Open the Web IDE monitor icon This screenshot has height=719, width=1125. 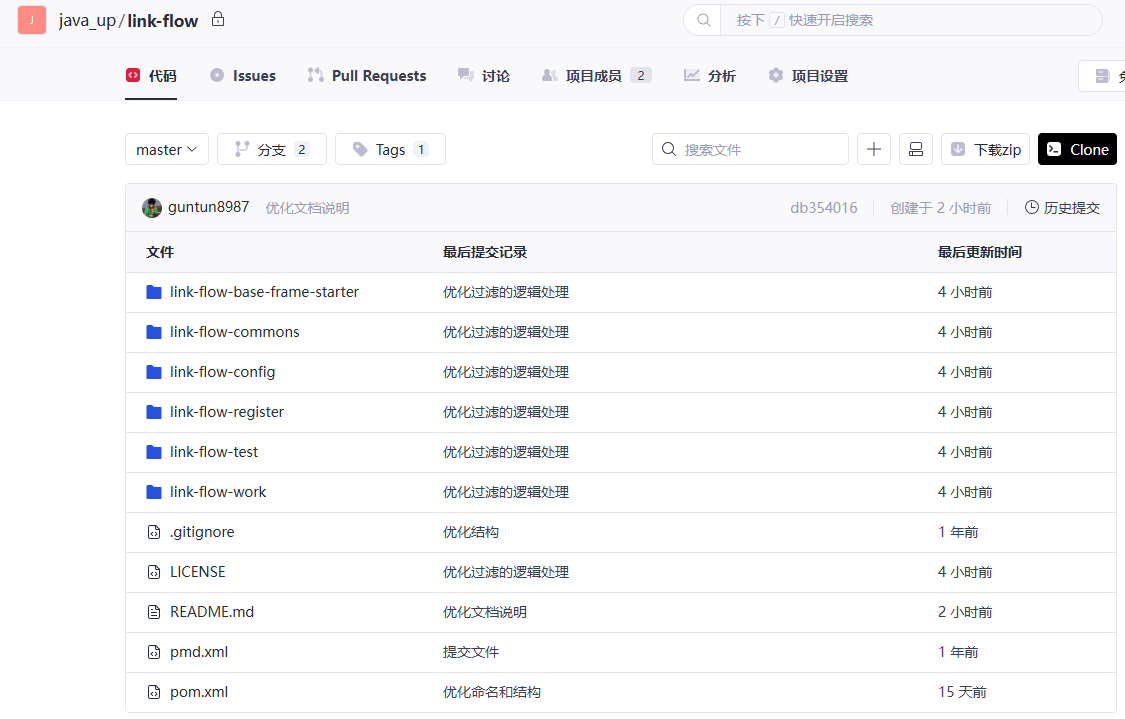click(915, 149)
